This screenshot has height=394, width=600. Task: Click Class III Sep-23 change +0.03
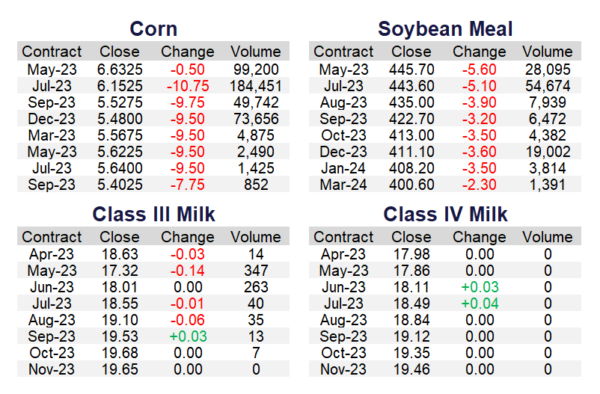tap(188, 337)
